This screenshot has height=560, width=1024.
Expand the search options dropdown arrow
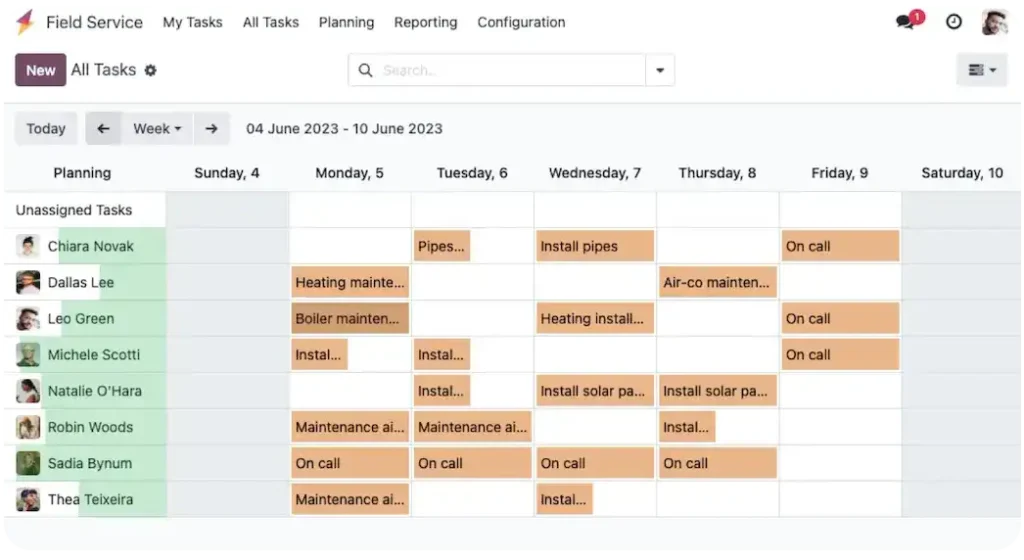click(660, 70)
